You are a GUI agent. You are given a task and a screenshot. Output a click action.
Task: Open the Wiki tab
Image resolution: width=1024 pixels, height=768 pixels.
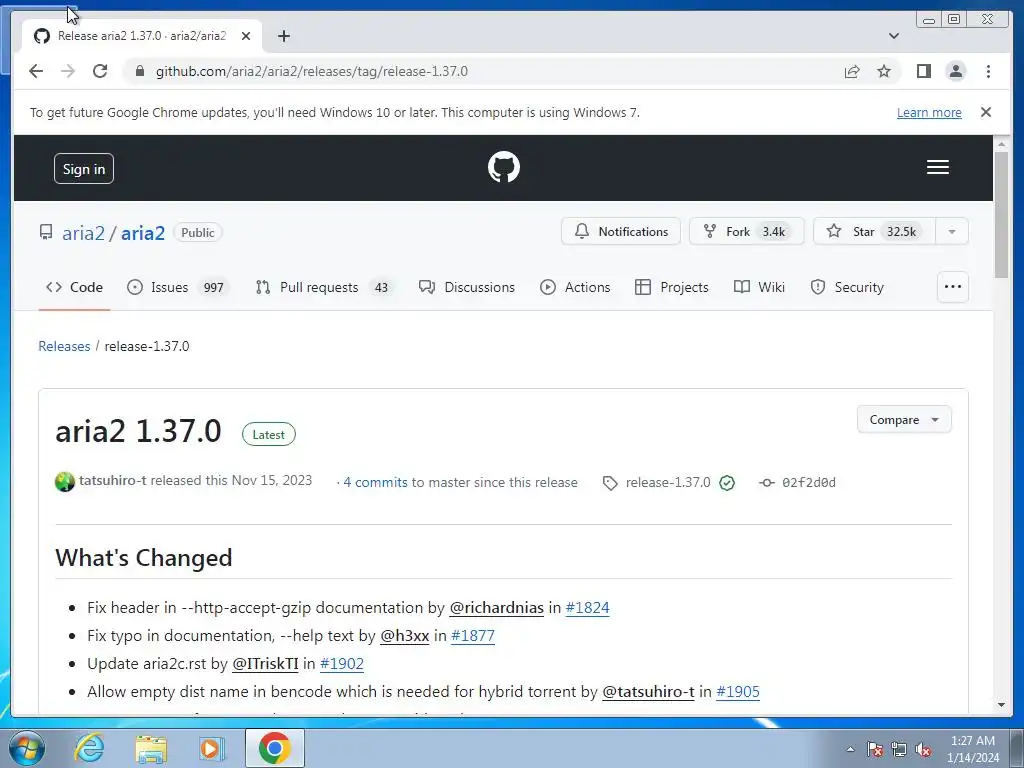coord(760,287)
